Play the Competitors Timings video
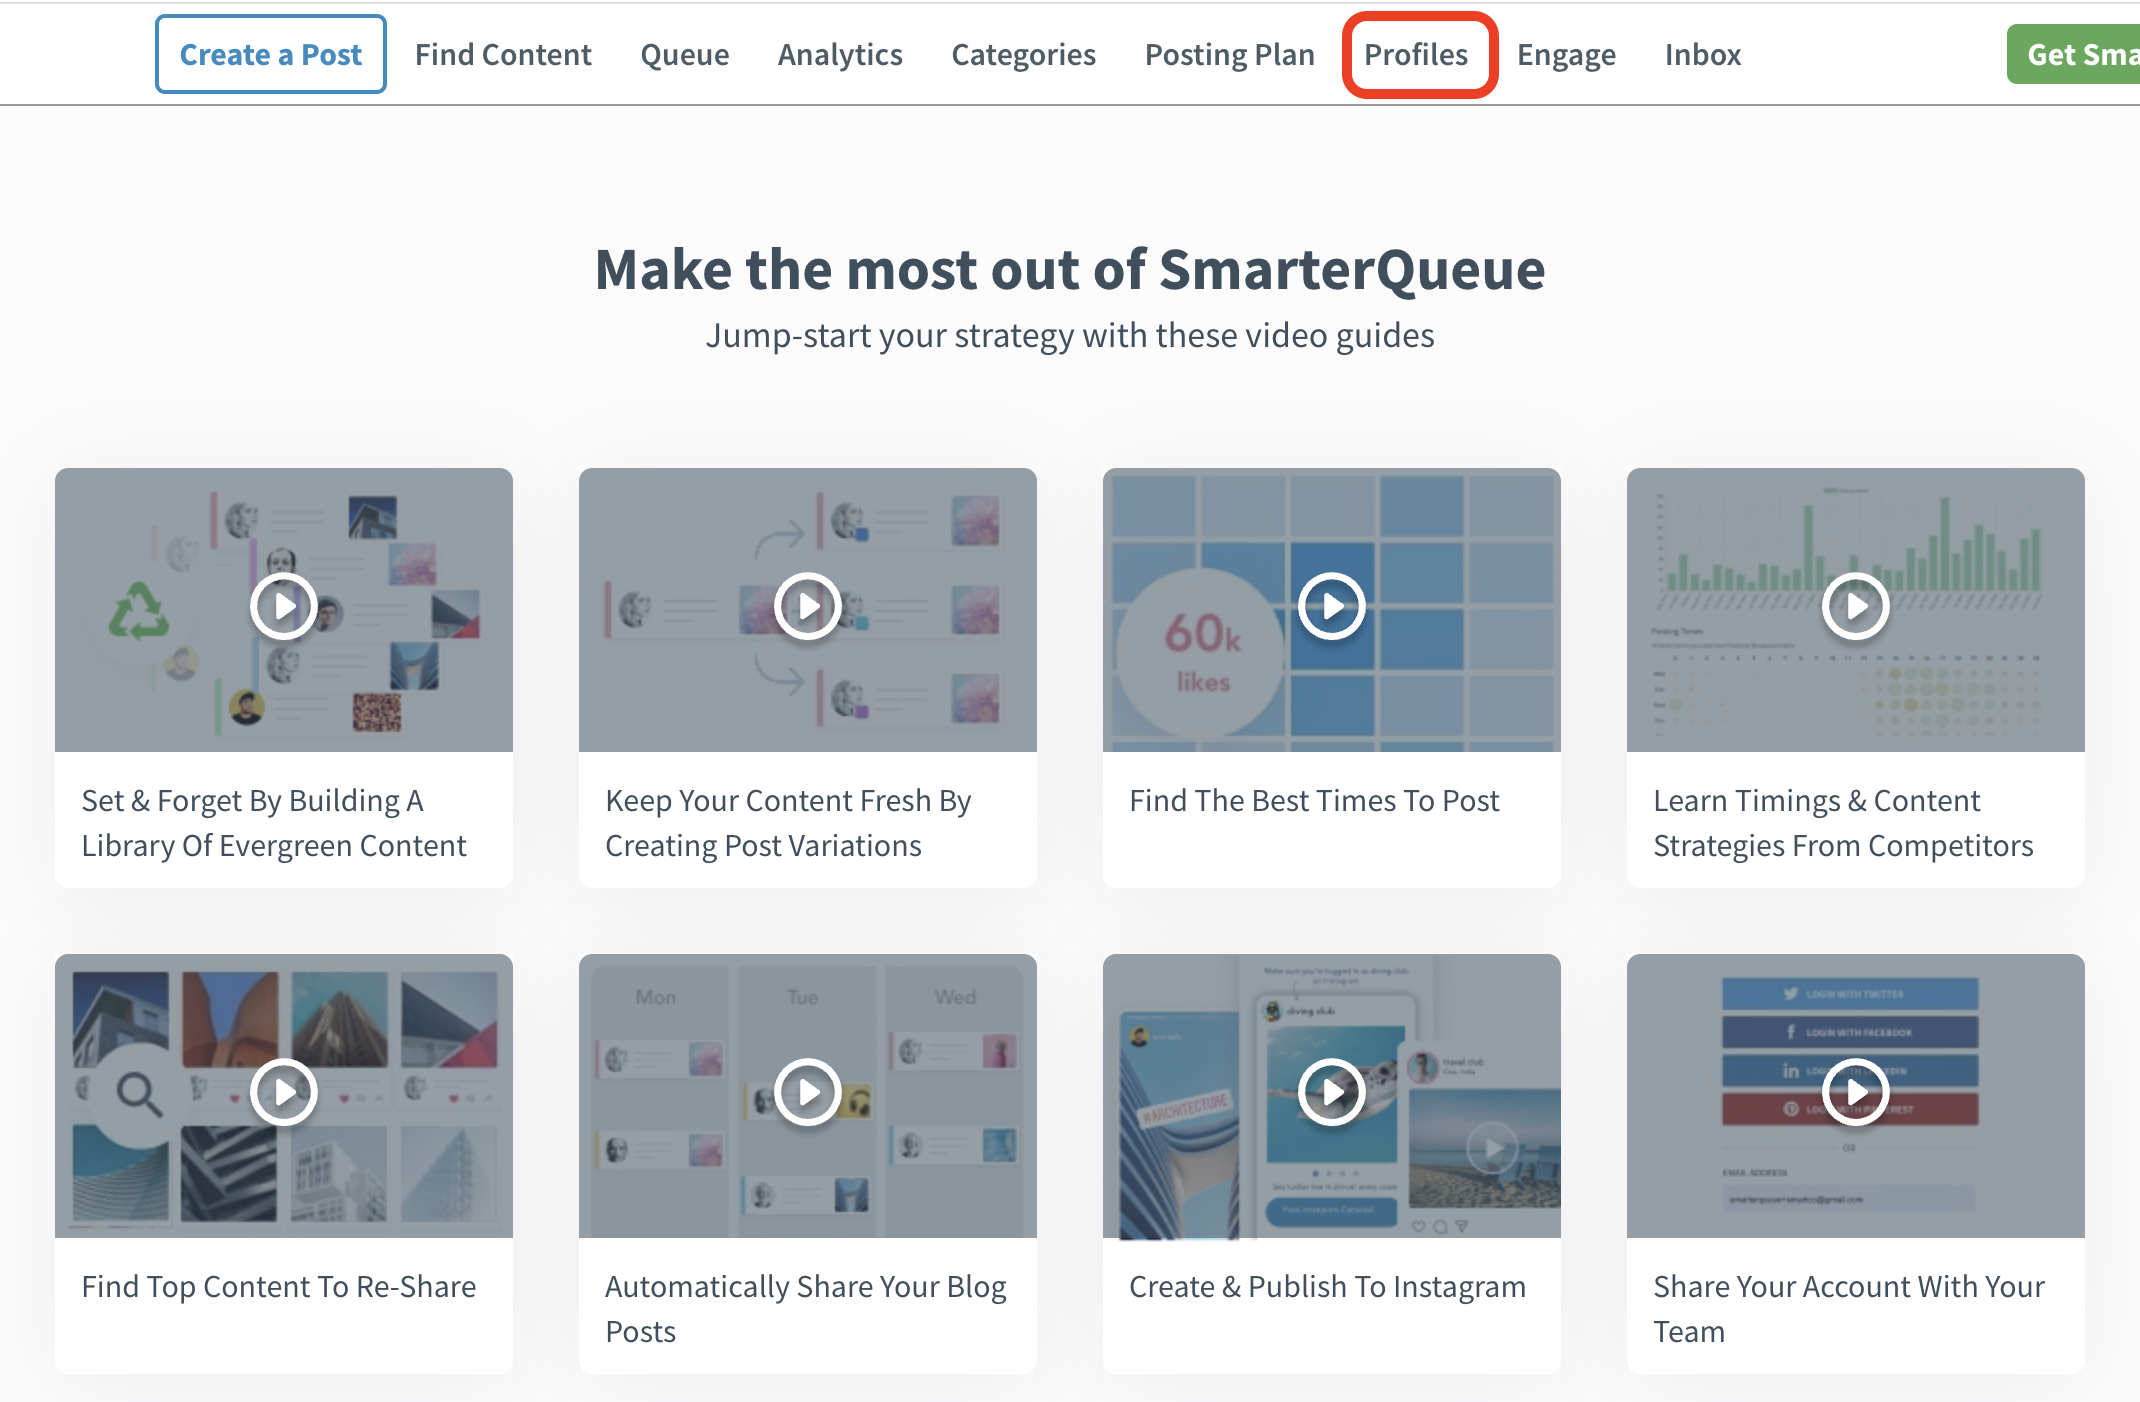 (x=1856, y=606)
